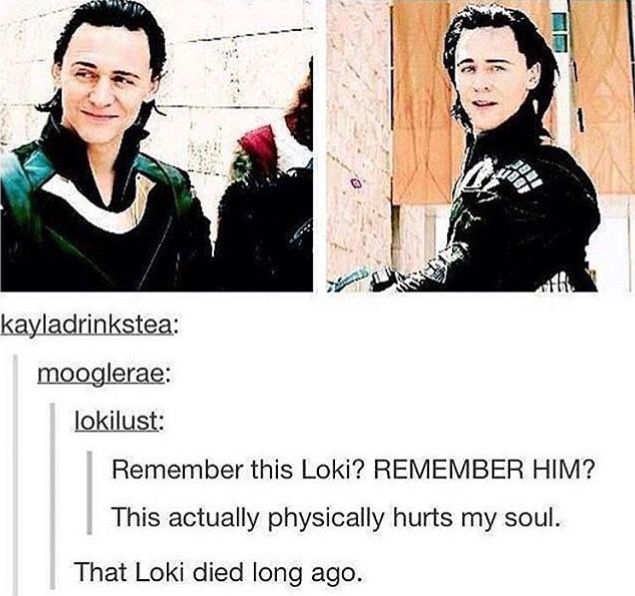
Task: Click the quote bar beside the lokilust username
Action: click(52, 495)
